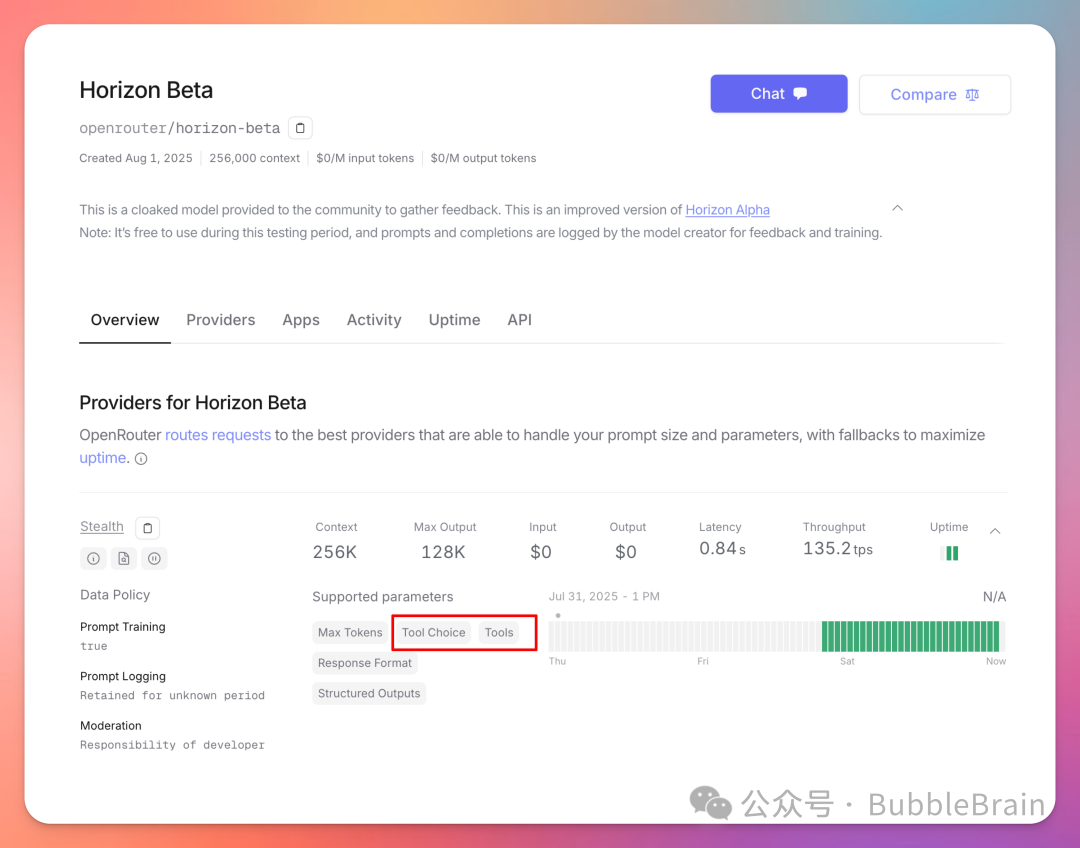Click the Structured Outputs parameter tag

pyautogui.click(x=368, y=694)
